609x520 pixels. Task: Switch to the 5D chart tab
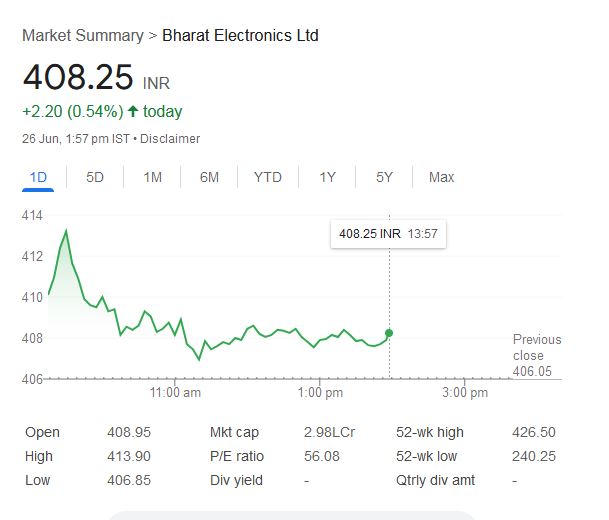[95, 177]
